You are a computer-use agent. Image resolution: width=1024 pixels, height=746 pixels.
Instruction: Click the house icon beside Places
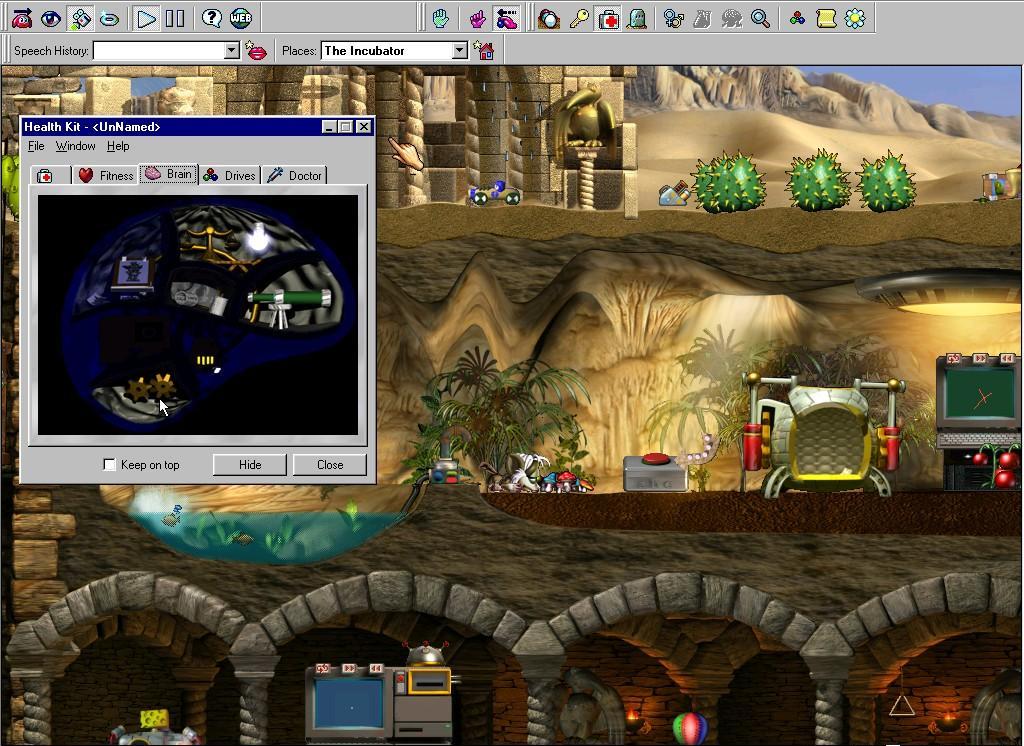[x=484, y=51]
